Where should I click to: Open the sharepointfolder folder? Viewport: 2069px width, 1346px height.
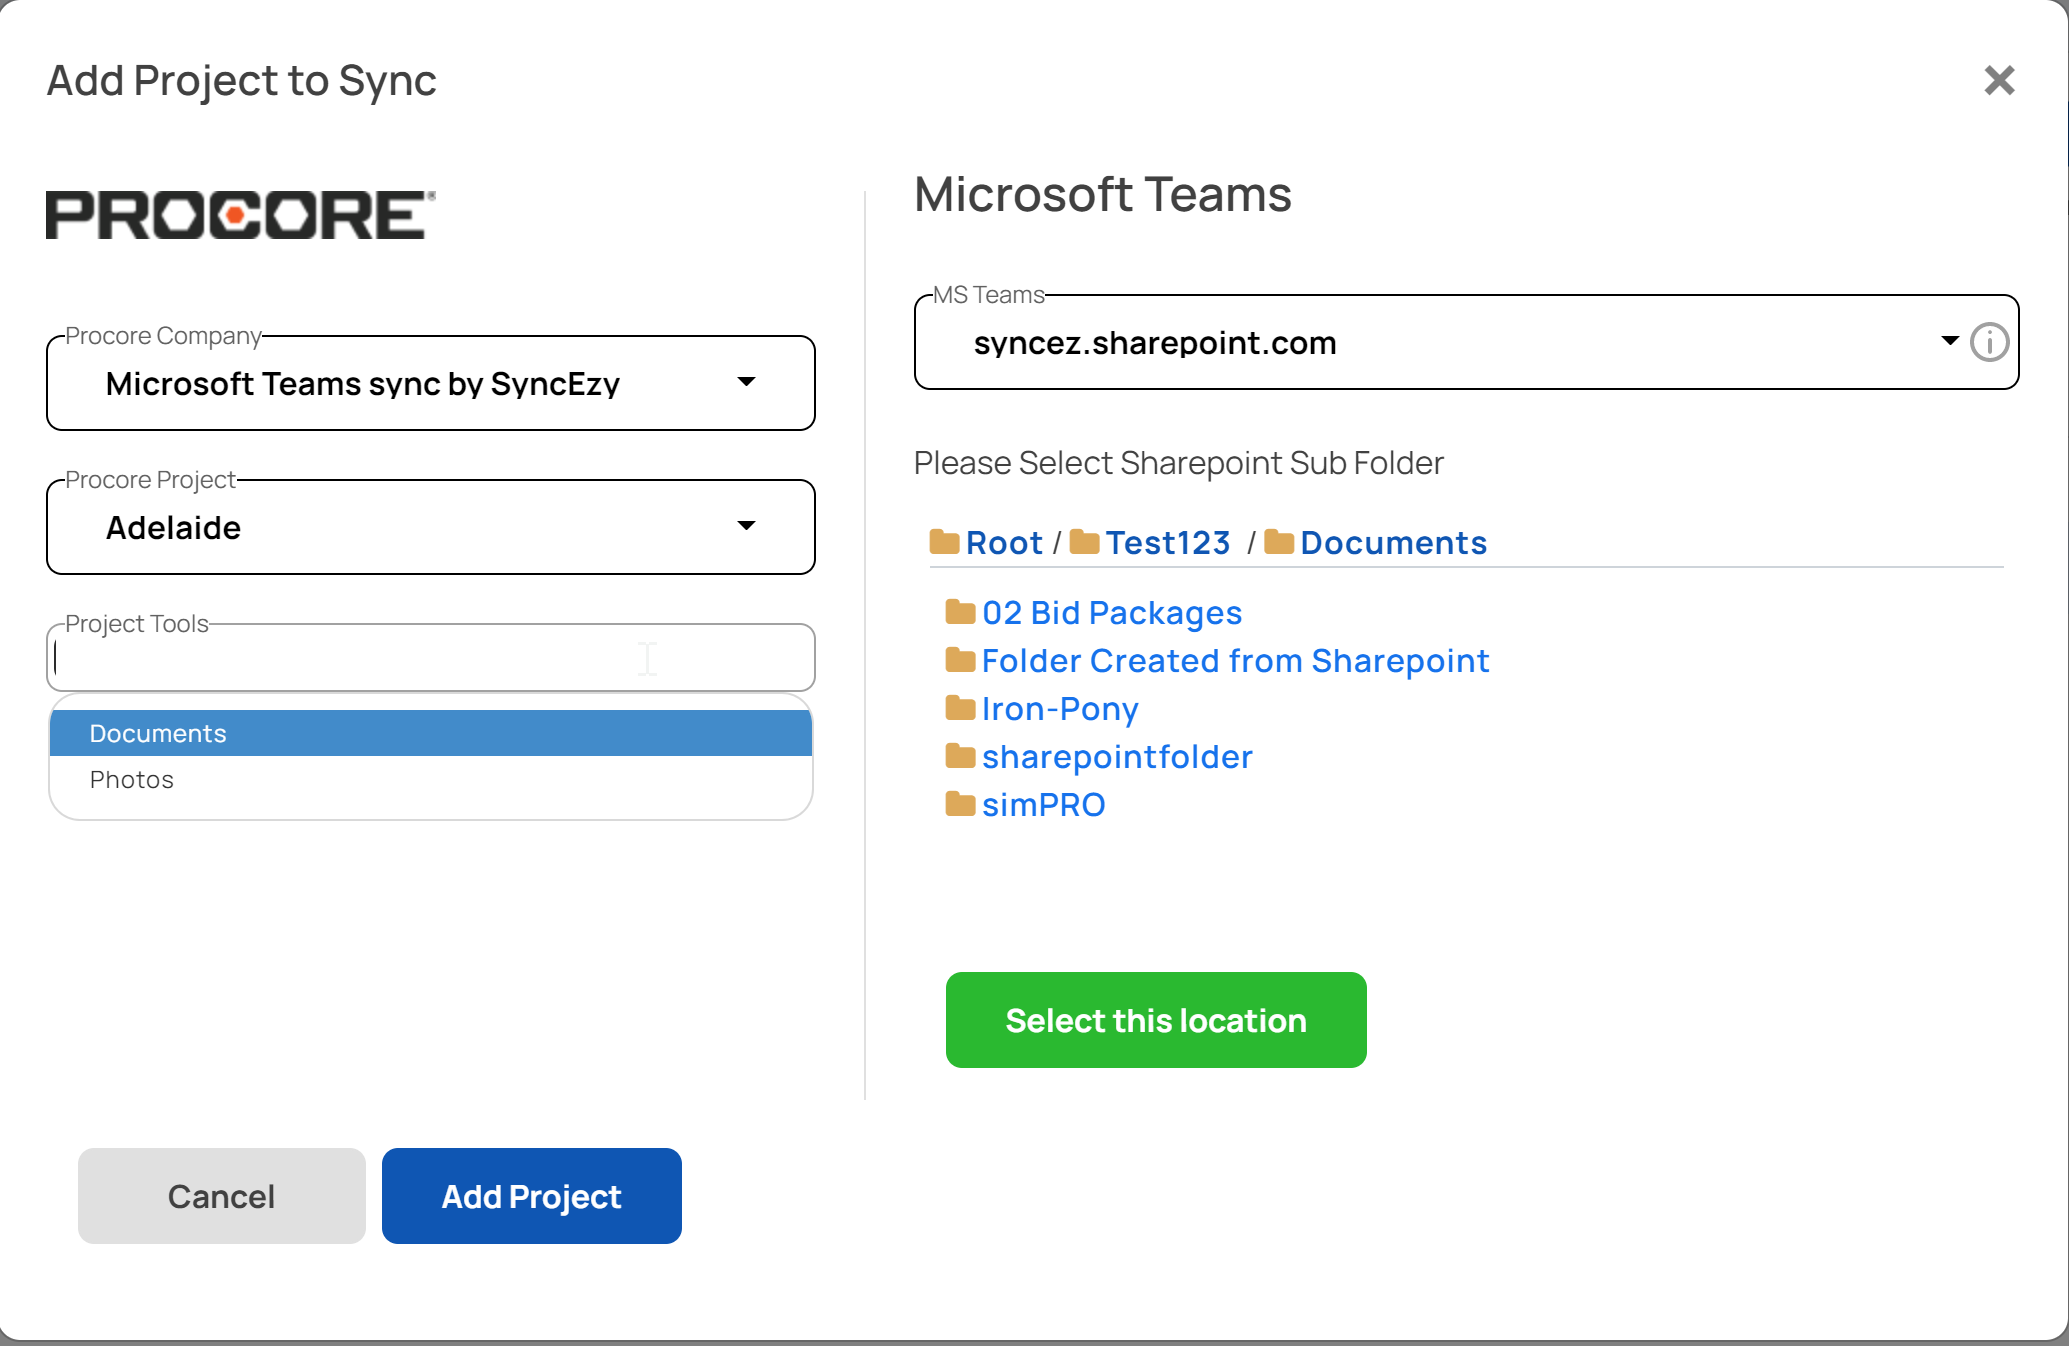pos(1117,756)
